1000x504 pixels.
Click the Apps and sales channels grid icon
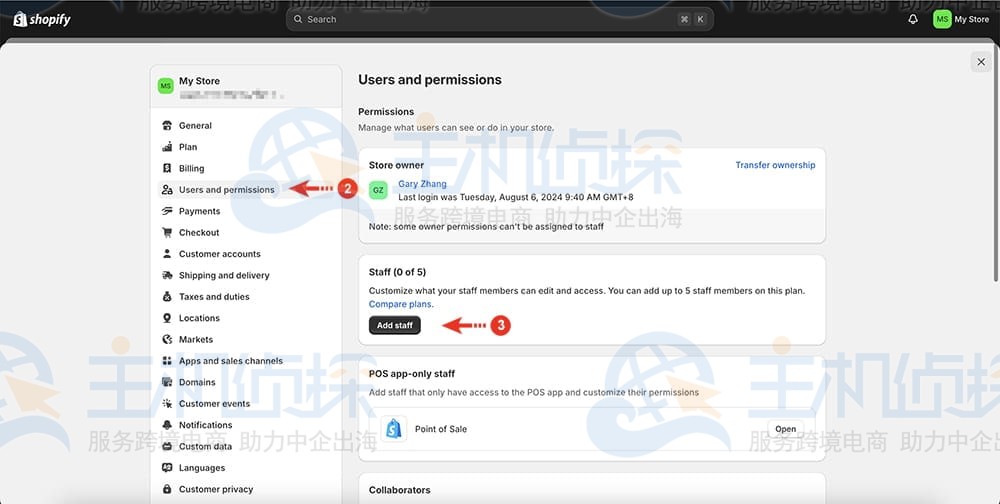click(167, 360)
